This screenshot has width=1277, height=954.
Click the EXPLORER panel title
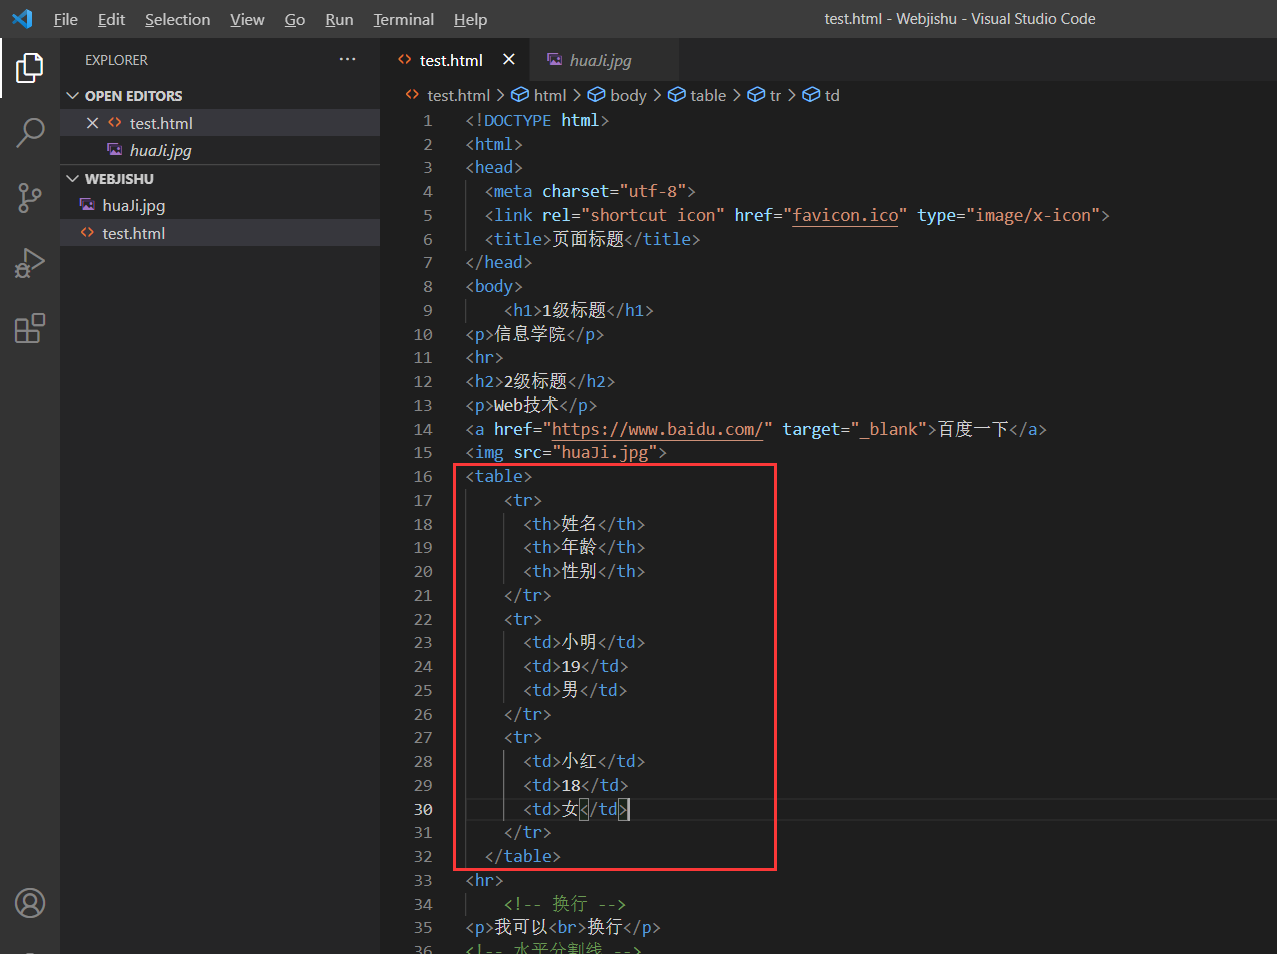(x=116, y=60)
